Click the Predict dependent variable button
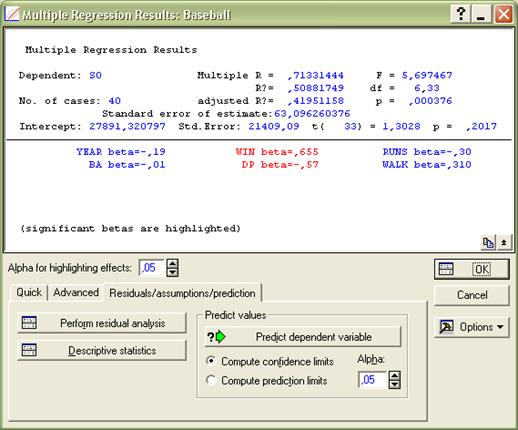Viewport: 518px width, 430px height. (x=303, y=337)
